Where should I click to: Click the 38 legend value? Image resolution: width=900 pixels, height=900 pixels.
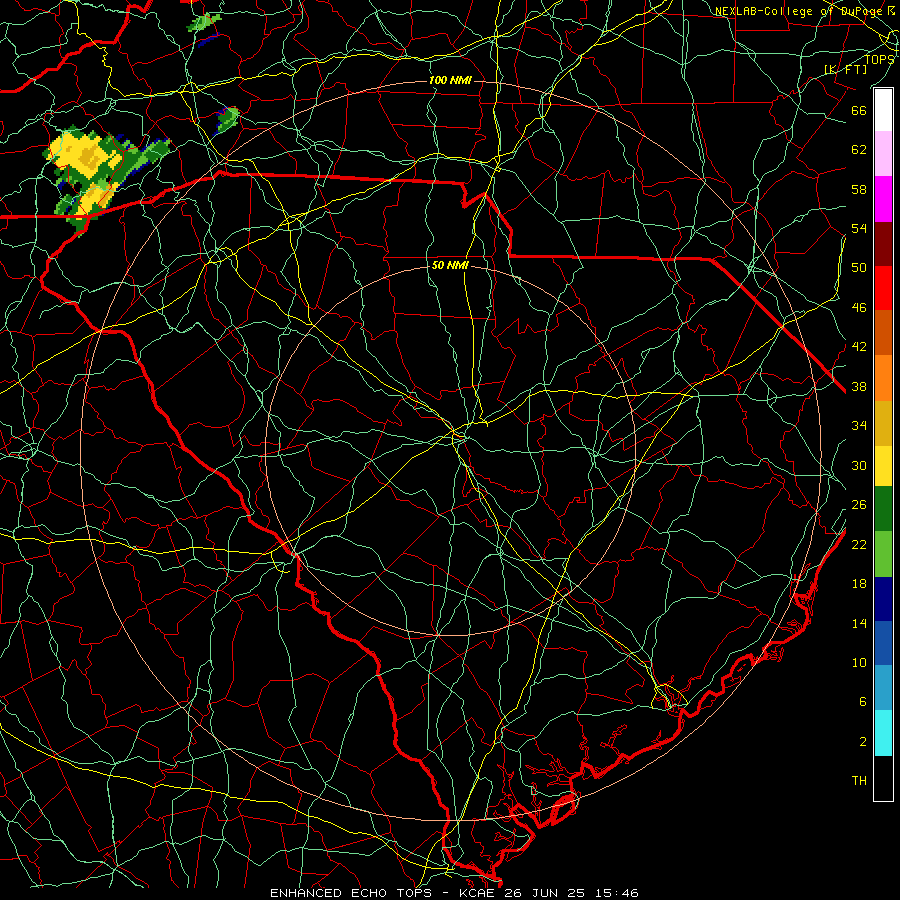[x=859, y=386]
